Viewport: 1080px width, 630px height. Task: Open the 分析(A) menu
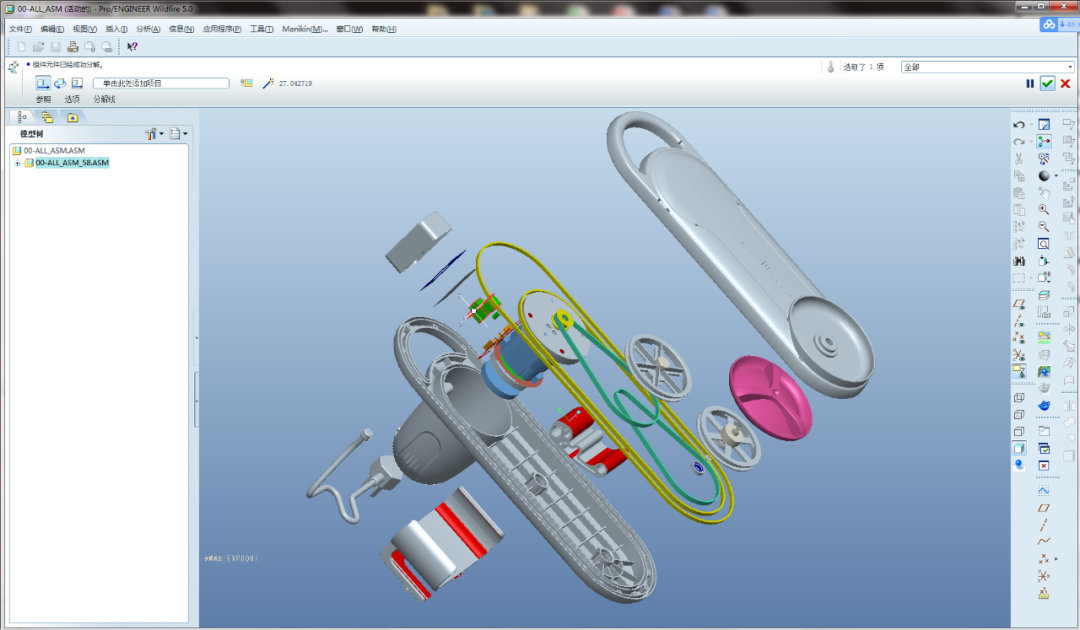click(148, 29)
